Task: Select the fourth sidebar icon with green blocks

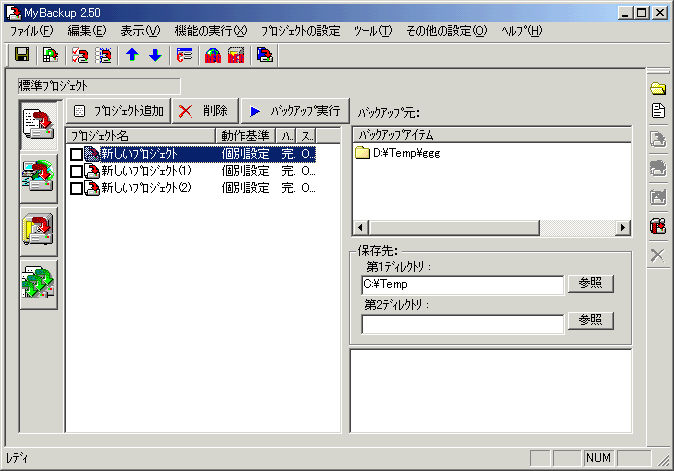Action: [x=37, y=285]
